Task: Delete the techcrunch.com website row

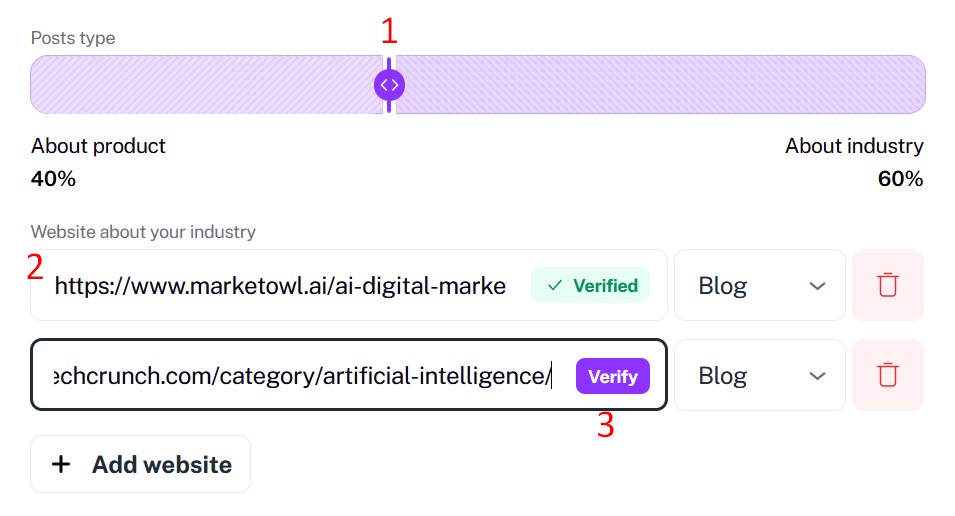Action: [x=887, y=375]
